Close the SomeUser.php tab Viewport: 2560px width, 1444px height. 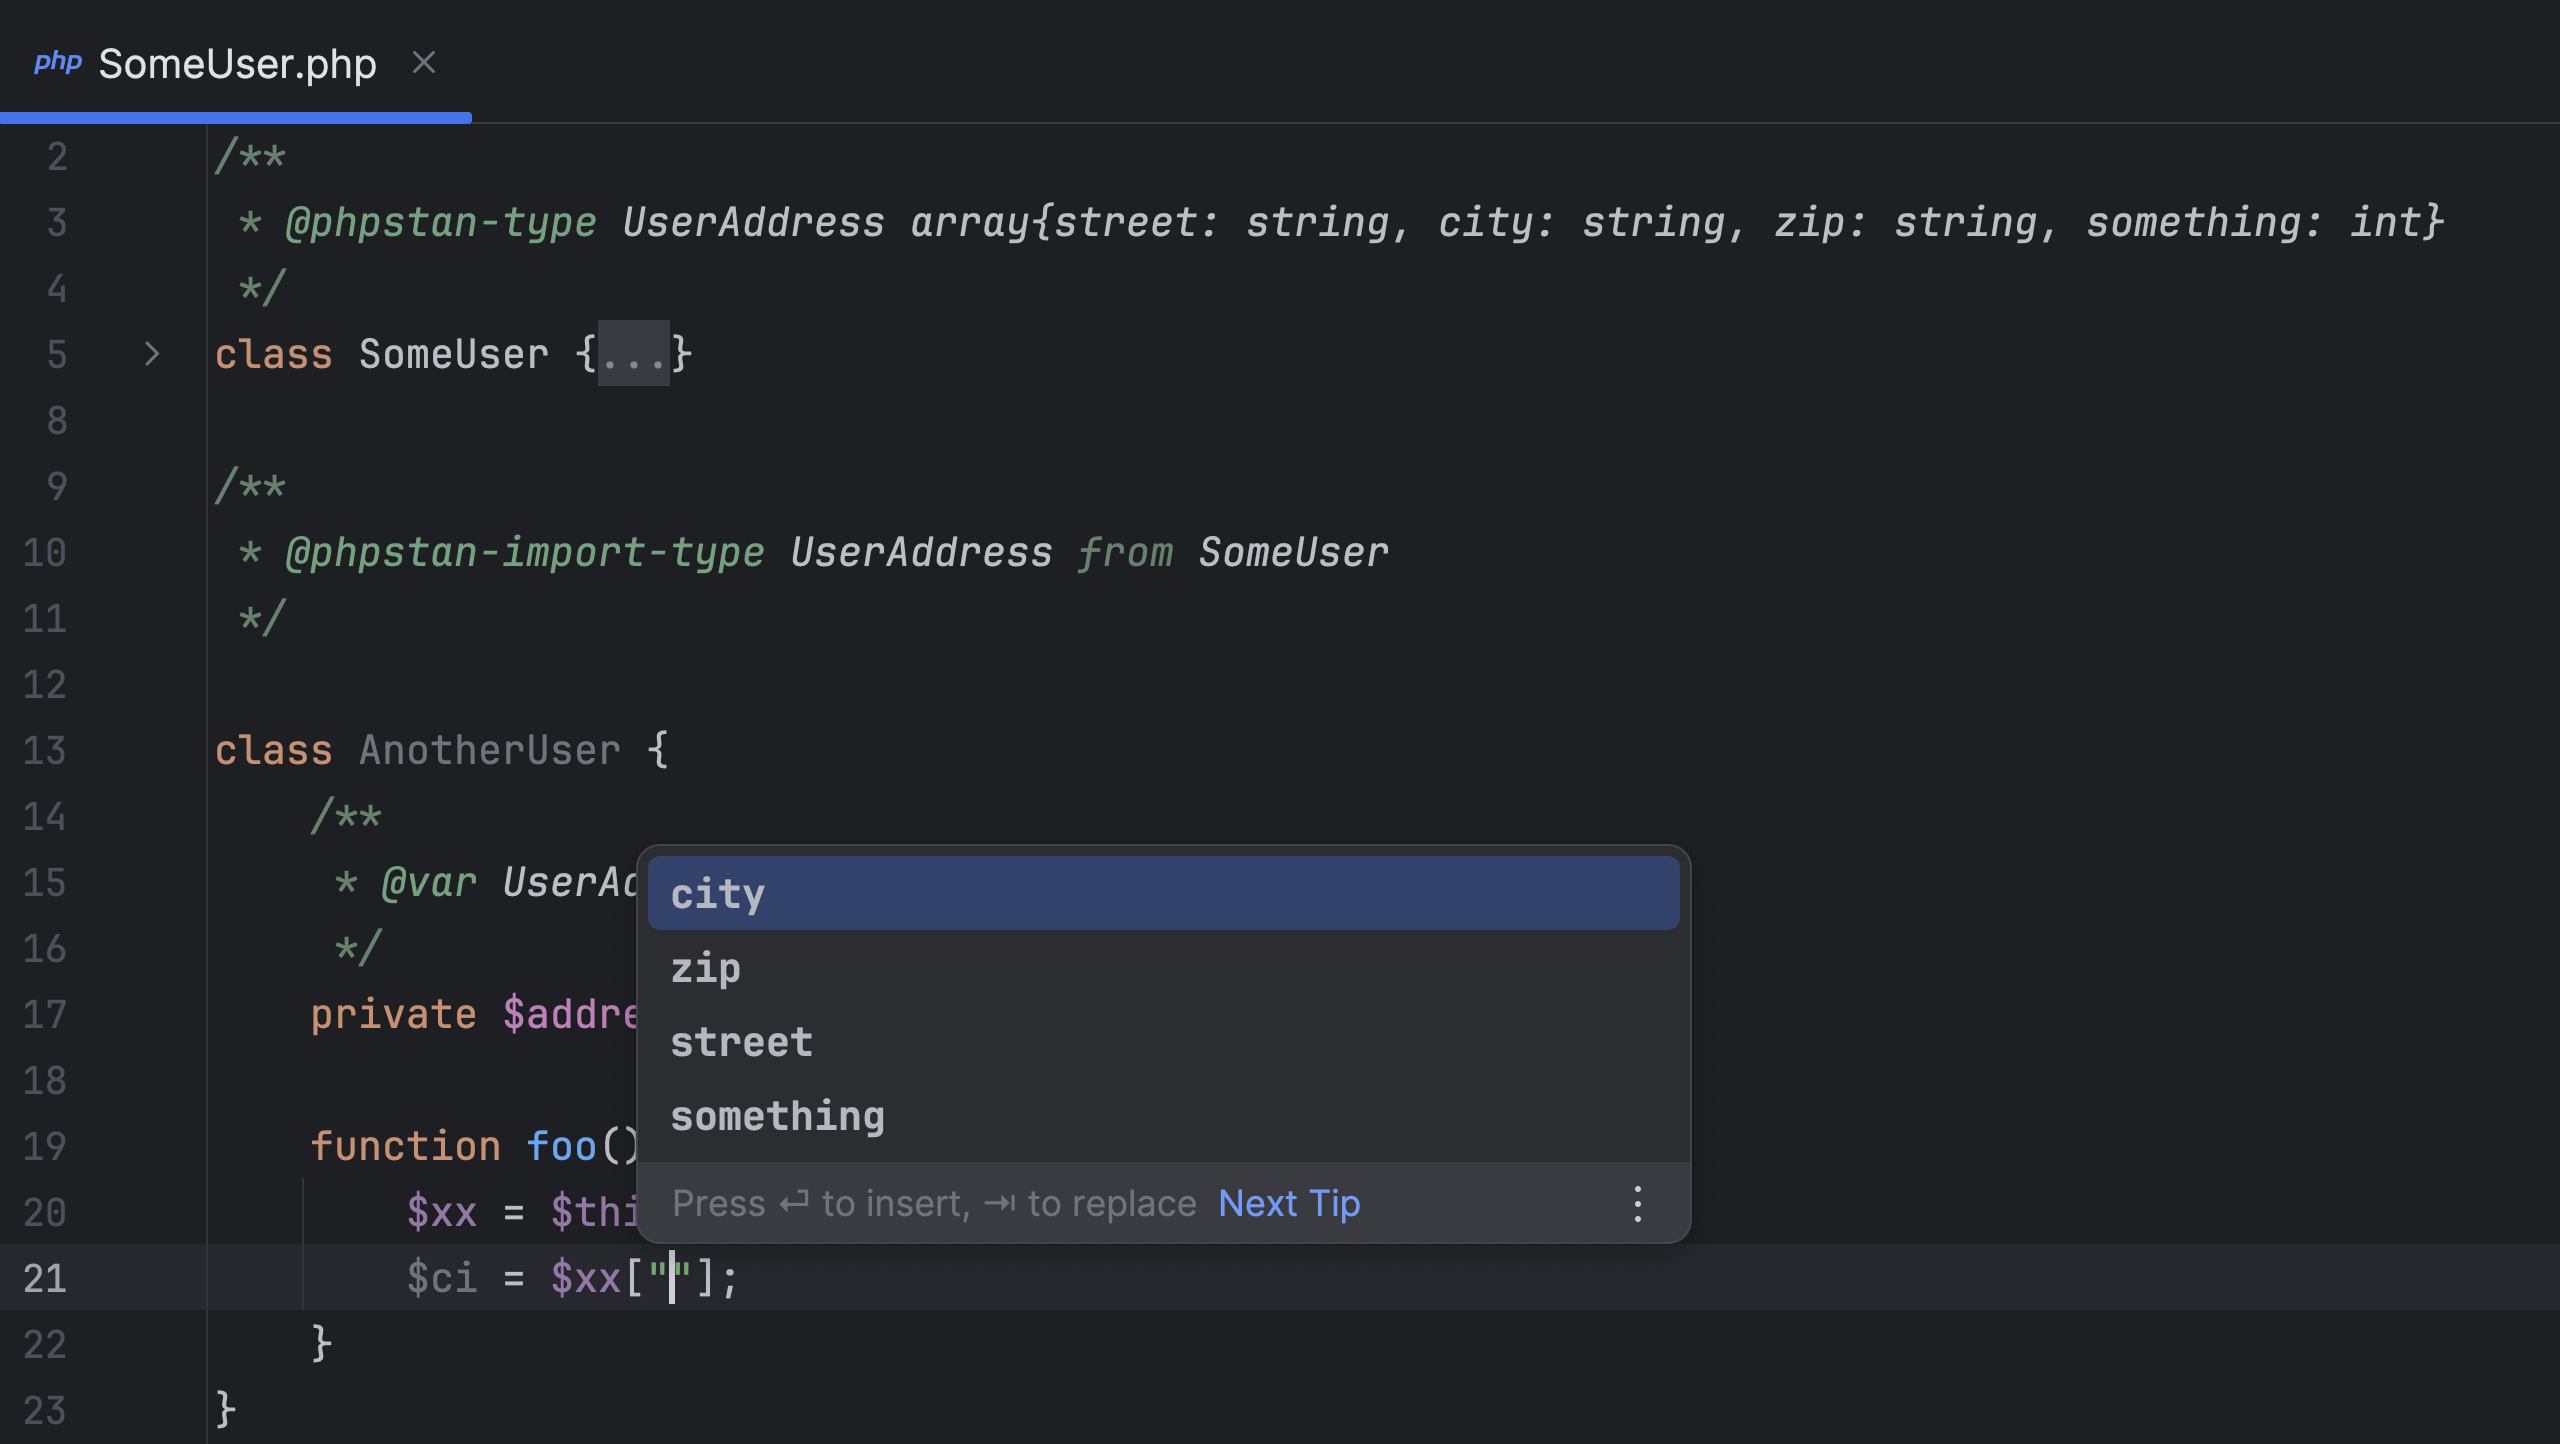[424, 63]
